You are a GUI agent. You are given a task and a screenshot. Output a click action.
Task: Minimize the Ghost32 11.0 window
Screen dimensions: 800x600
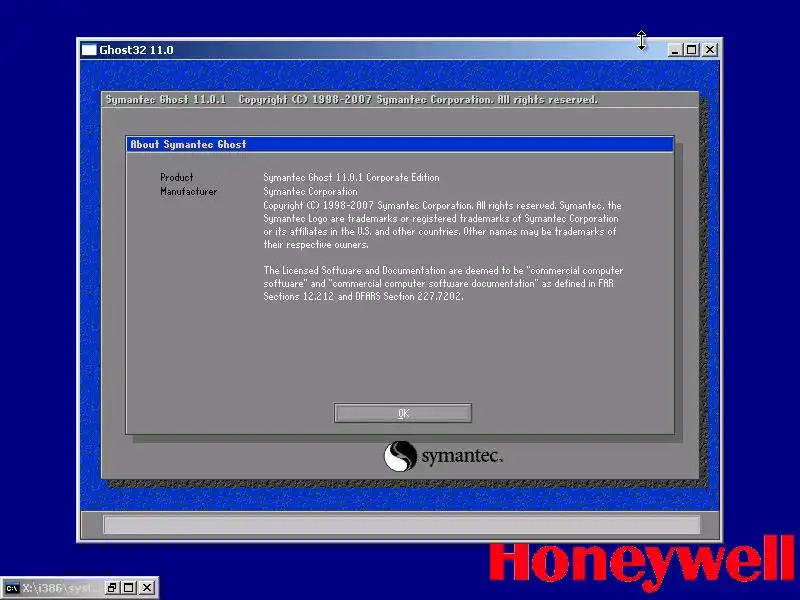(674, 50)
